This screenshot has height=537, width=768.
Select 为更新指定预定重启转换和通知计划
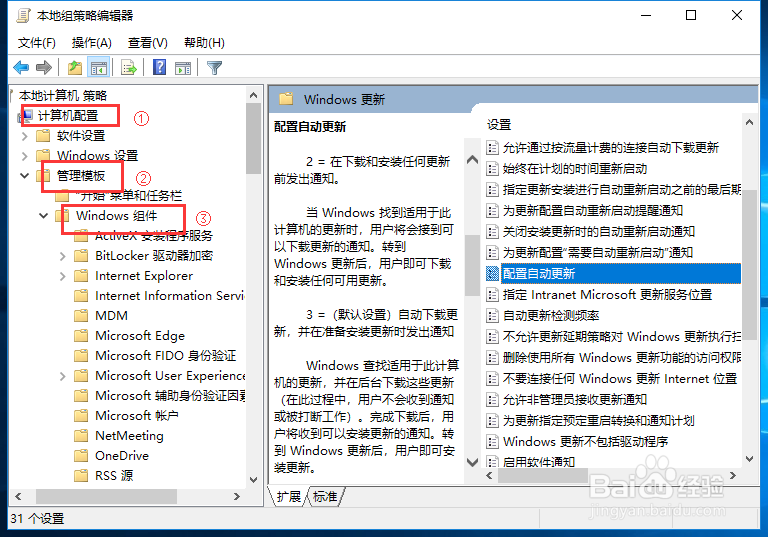tap(599, 421)
